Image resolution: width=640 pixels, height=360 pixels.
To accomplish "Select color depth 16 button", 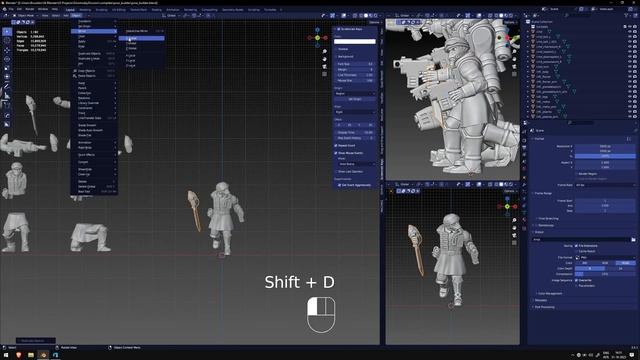I will [620, 269].
